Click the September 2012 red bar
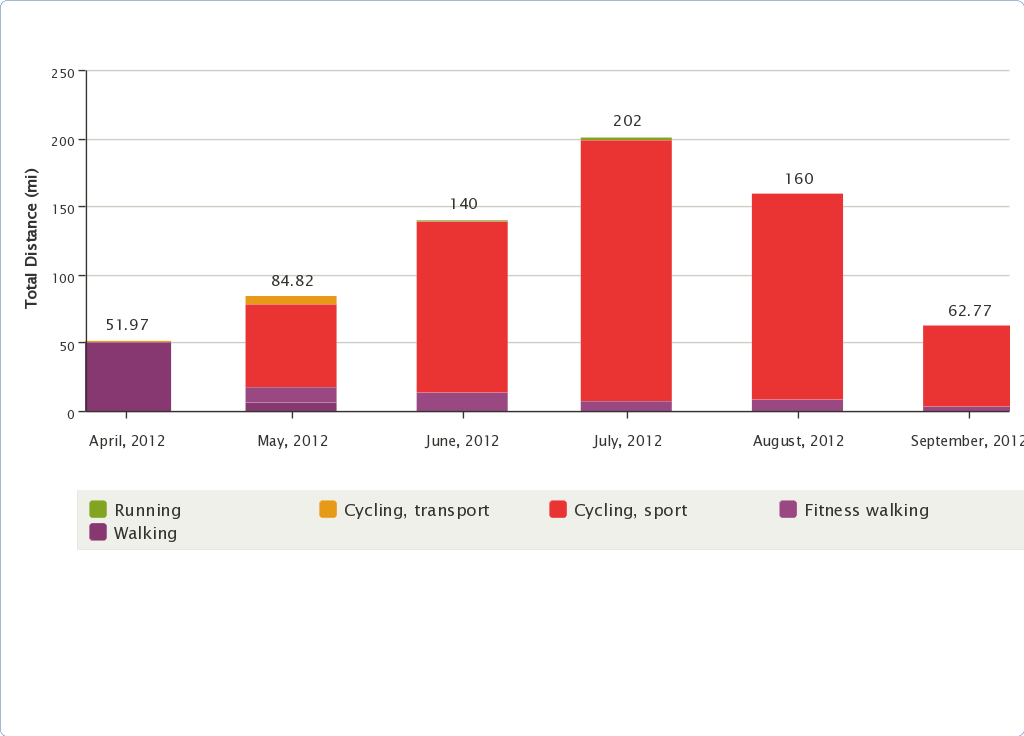 click(966, 365)
